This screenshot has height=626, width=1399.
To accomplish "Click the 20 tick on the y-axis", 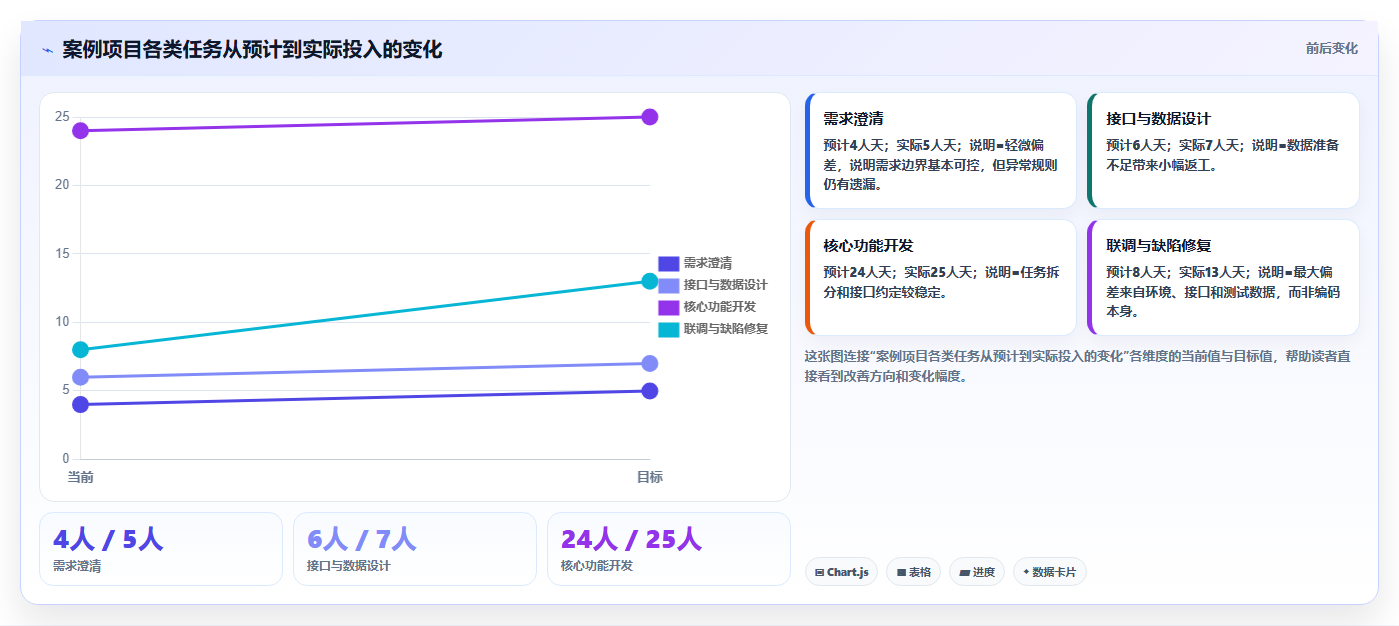I will tap(62, 185).
